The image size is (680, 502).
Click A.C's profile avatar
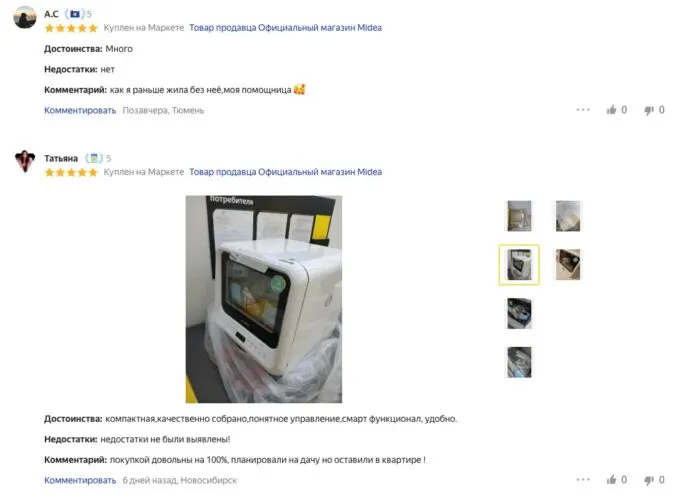25,17
